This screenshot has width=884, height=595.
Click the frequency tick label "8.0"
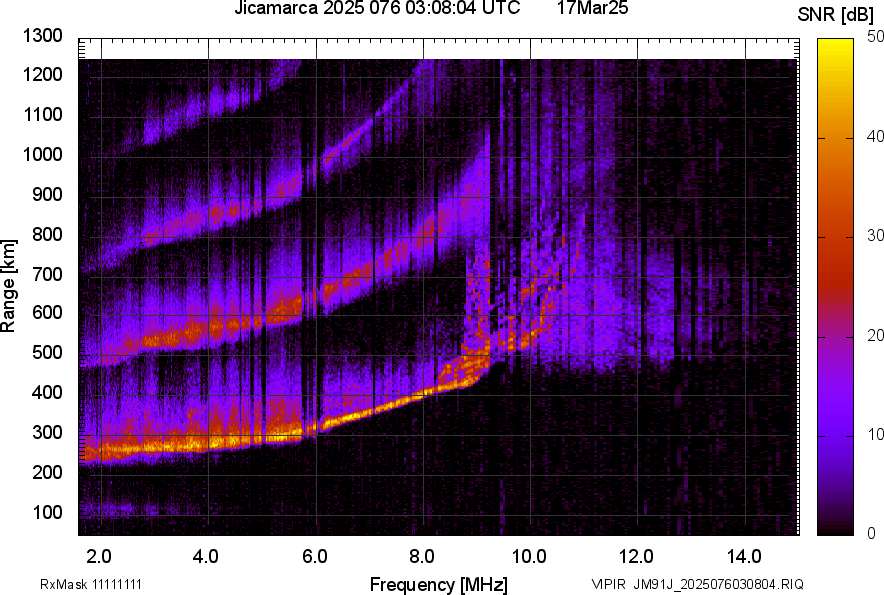(422, 557)
